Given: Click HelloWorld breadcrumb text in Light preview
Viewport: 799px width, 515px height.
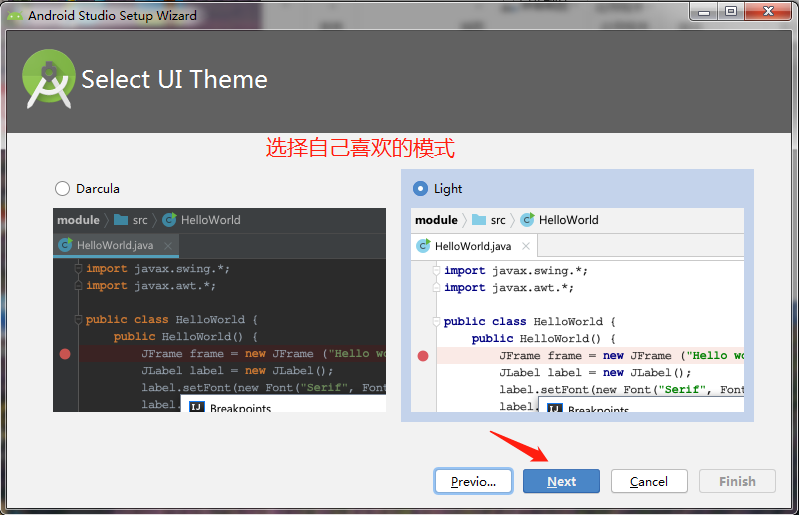Looking at the screenshot, I should pyautogui.click(x=569, y=220).
